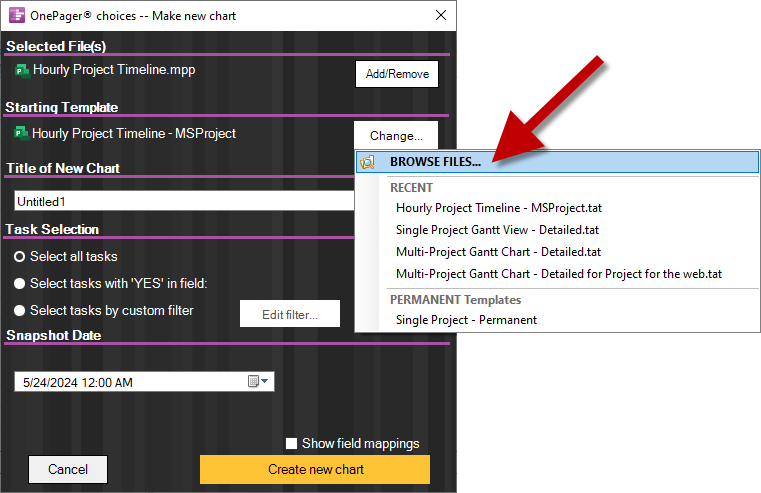761x493 pixels.
Task: Pick Single Project Gantt View - Detailed.tat
Action: coord(497,230)
